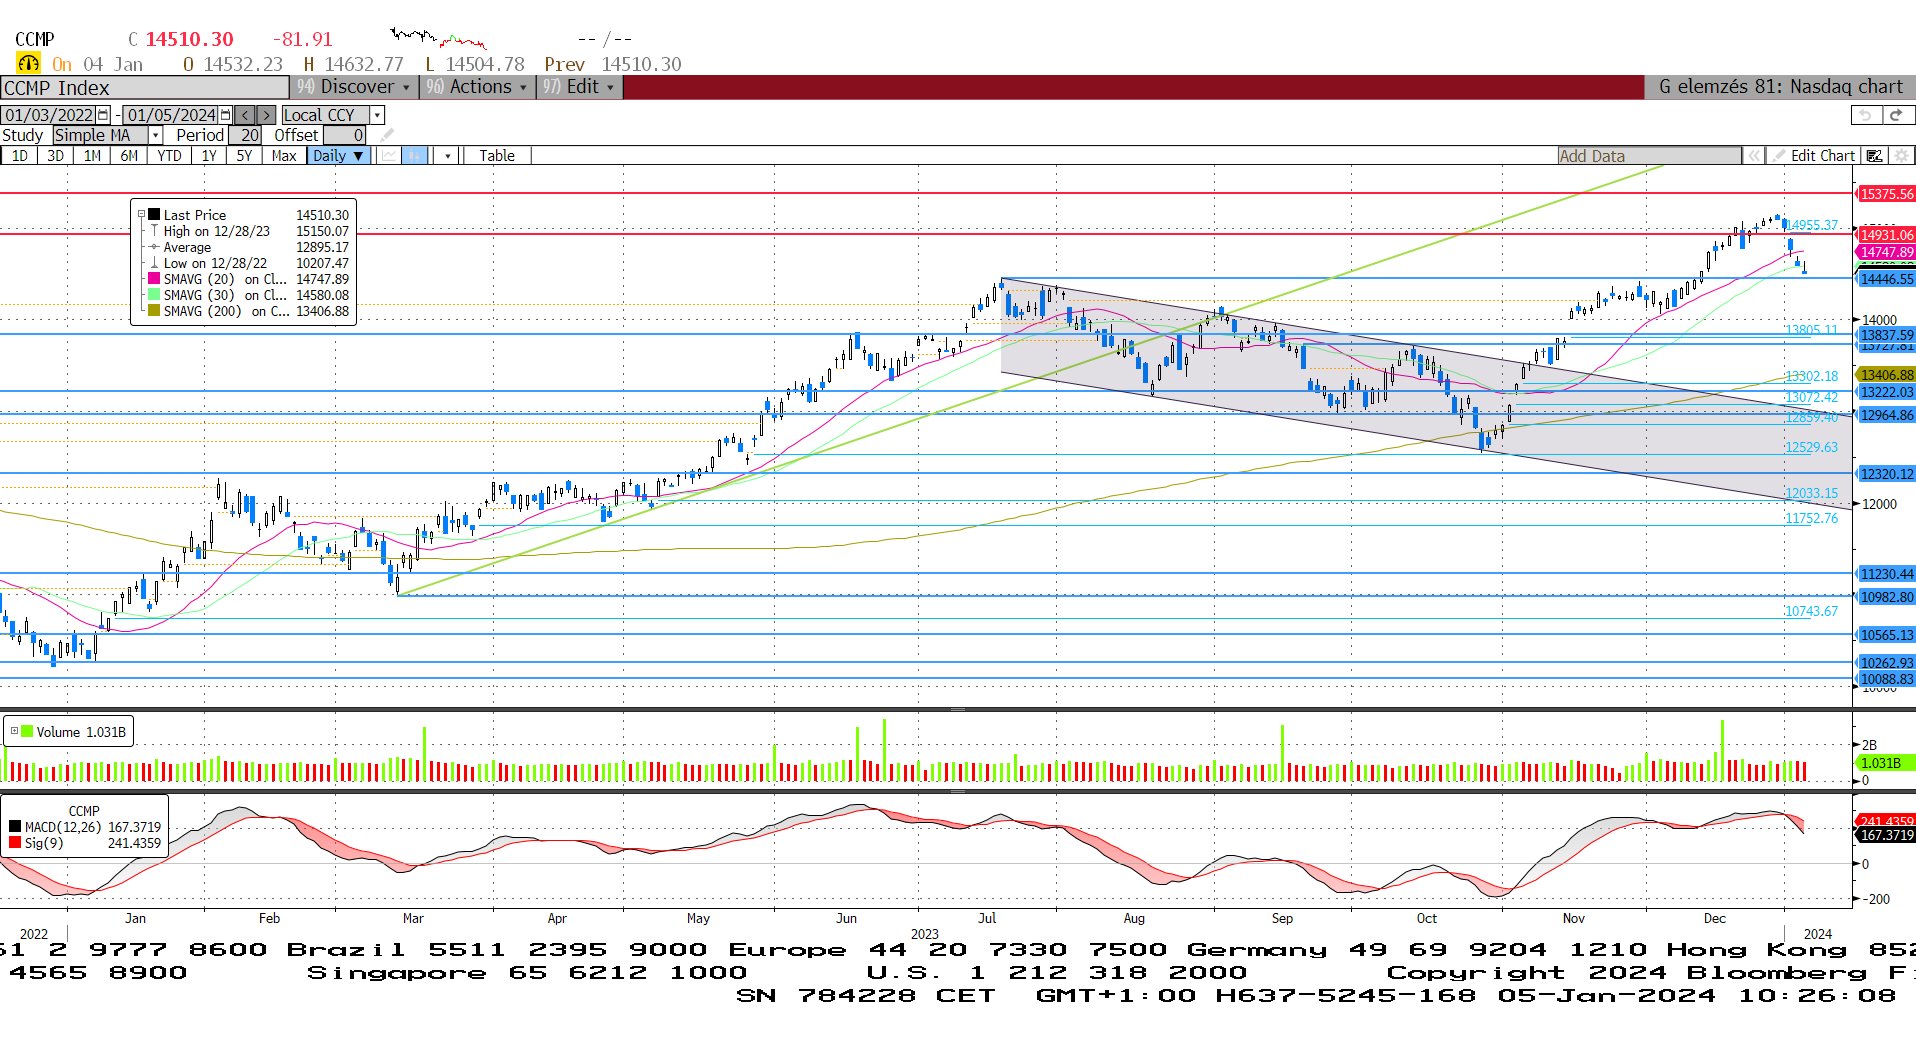Open the start date calendar picker
1916x1051 pixels.
click(103, 115)
